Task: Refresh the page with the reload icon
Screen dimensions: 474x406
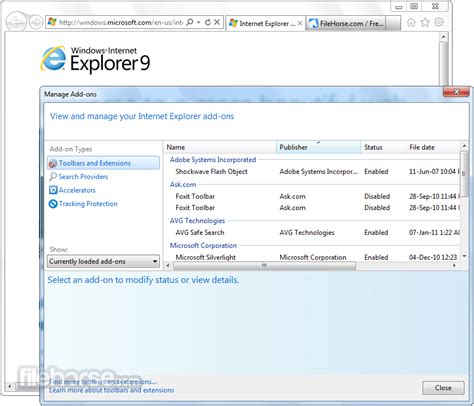Action: point(208,22)
